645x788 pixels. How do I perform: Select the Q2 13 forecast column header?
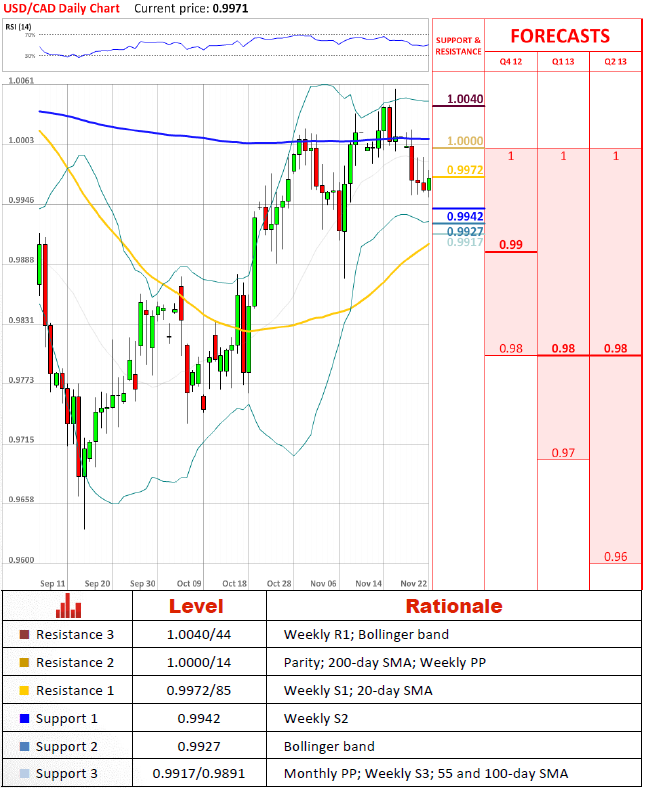[x=616, y=62]
